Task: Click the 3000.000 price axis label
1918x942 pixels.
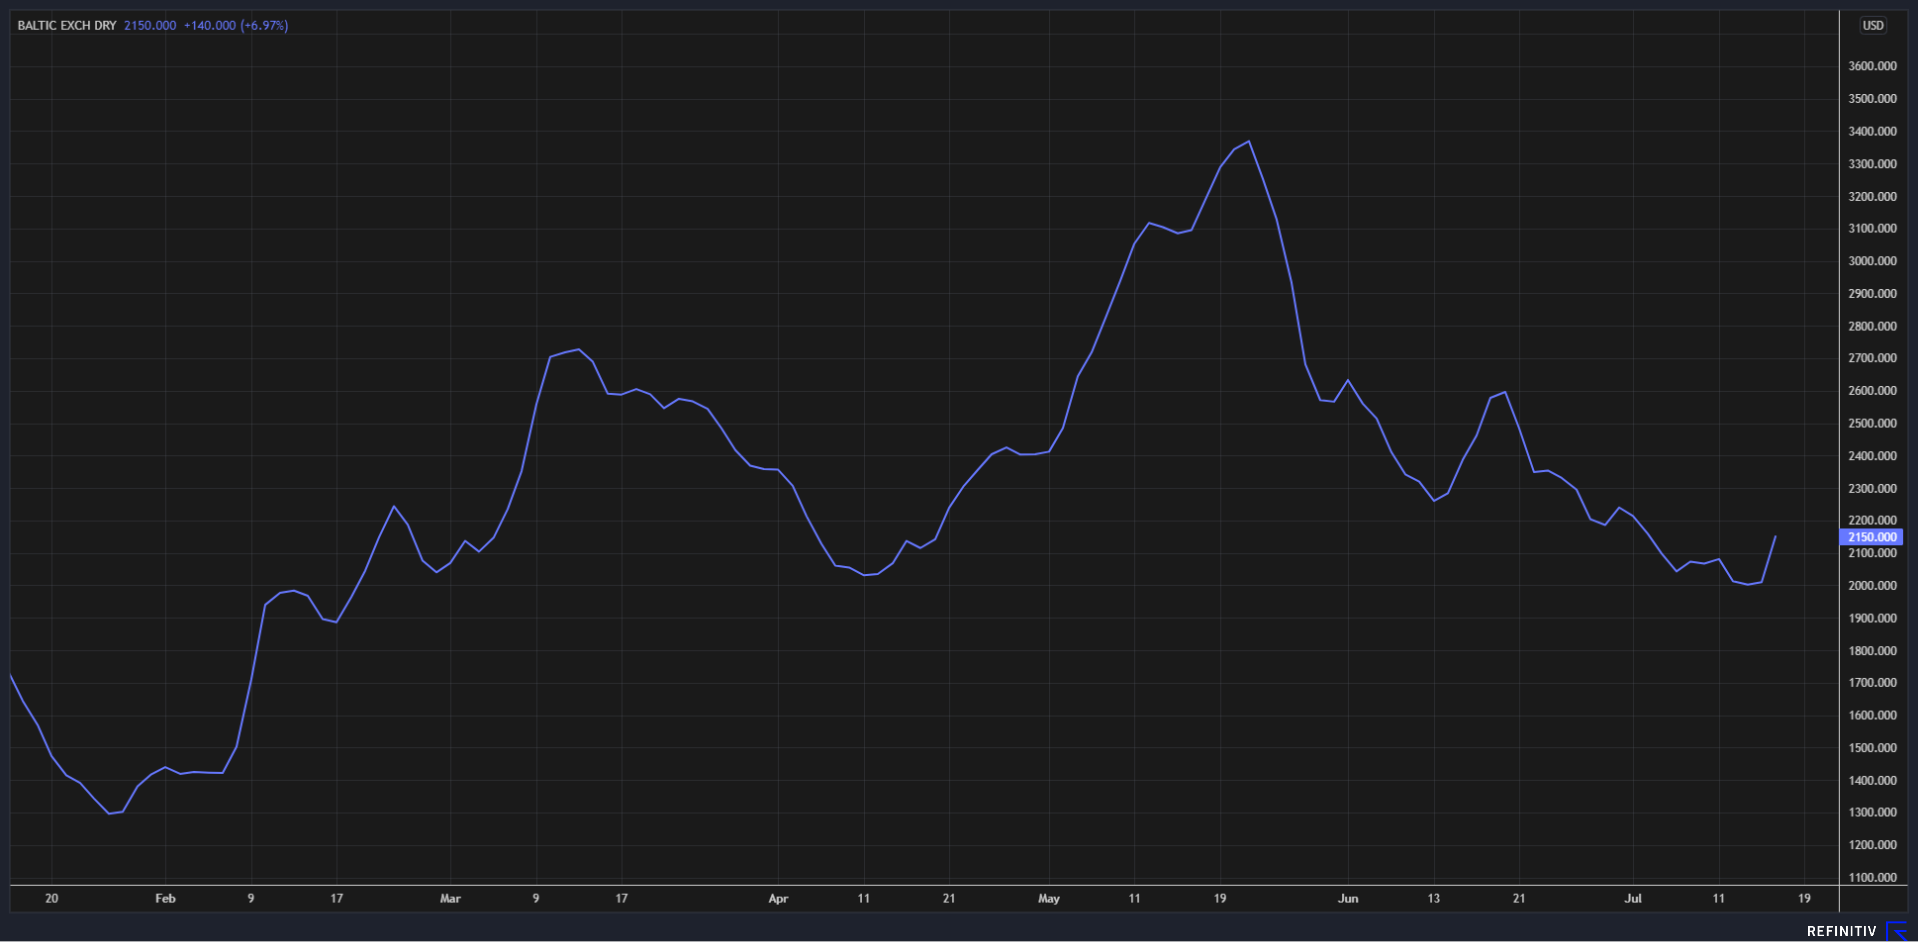Action: [x=1872, y=261]
